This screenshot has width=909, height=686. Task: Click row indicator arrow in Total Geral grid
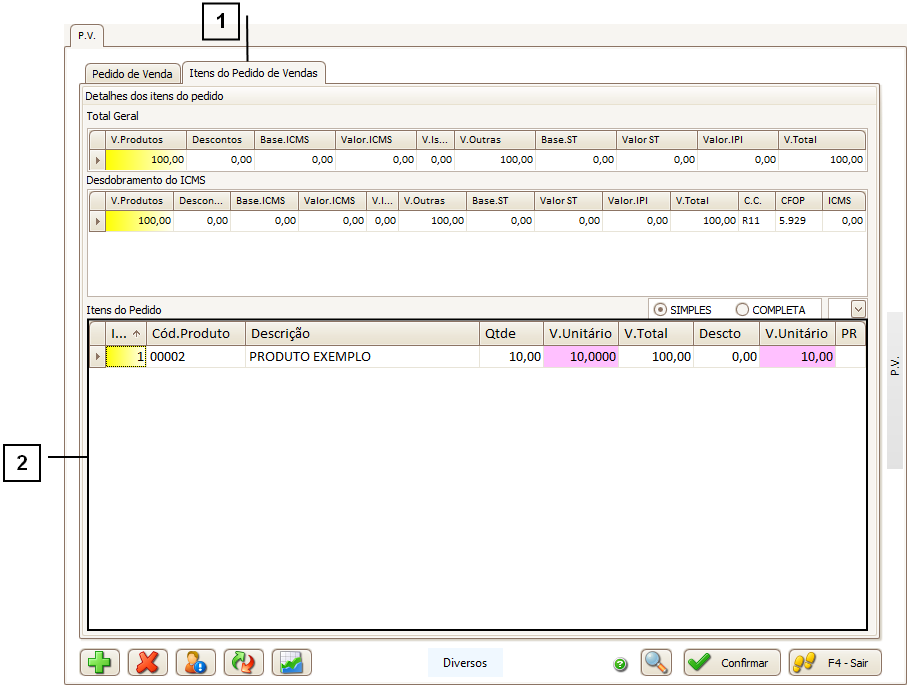pos(97,160)
